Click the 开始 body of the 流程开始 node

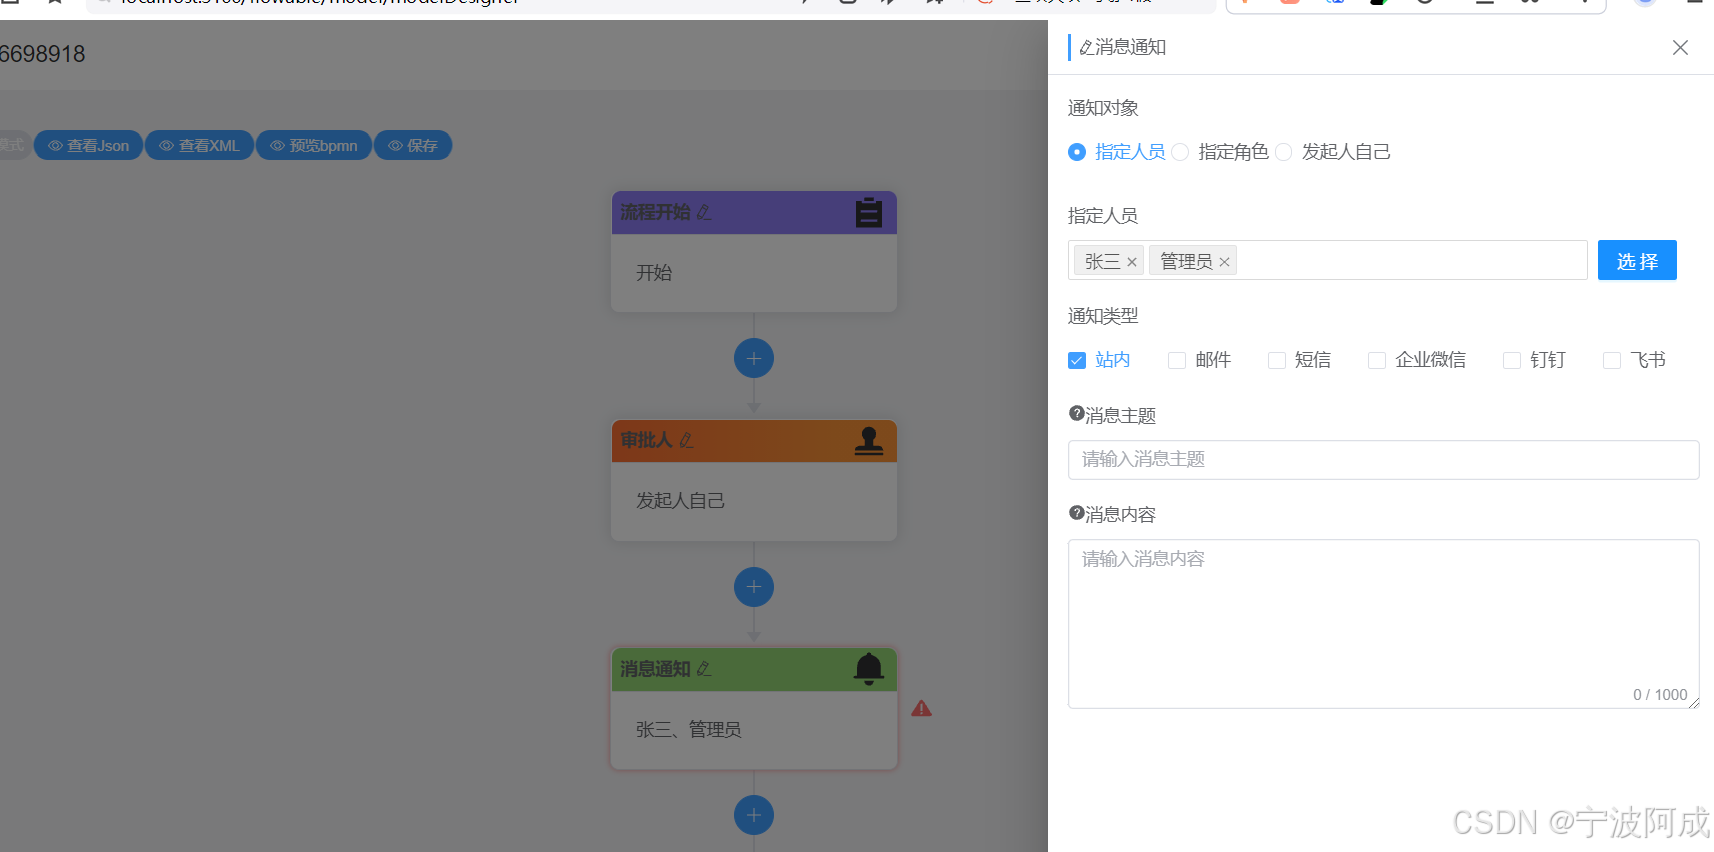point(754,273)
